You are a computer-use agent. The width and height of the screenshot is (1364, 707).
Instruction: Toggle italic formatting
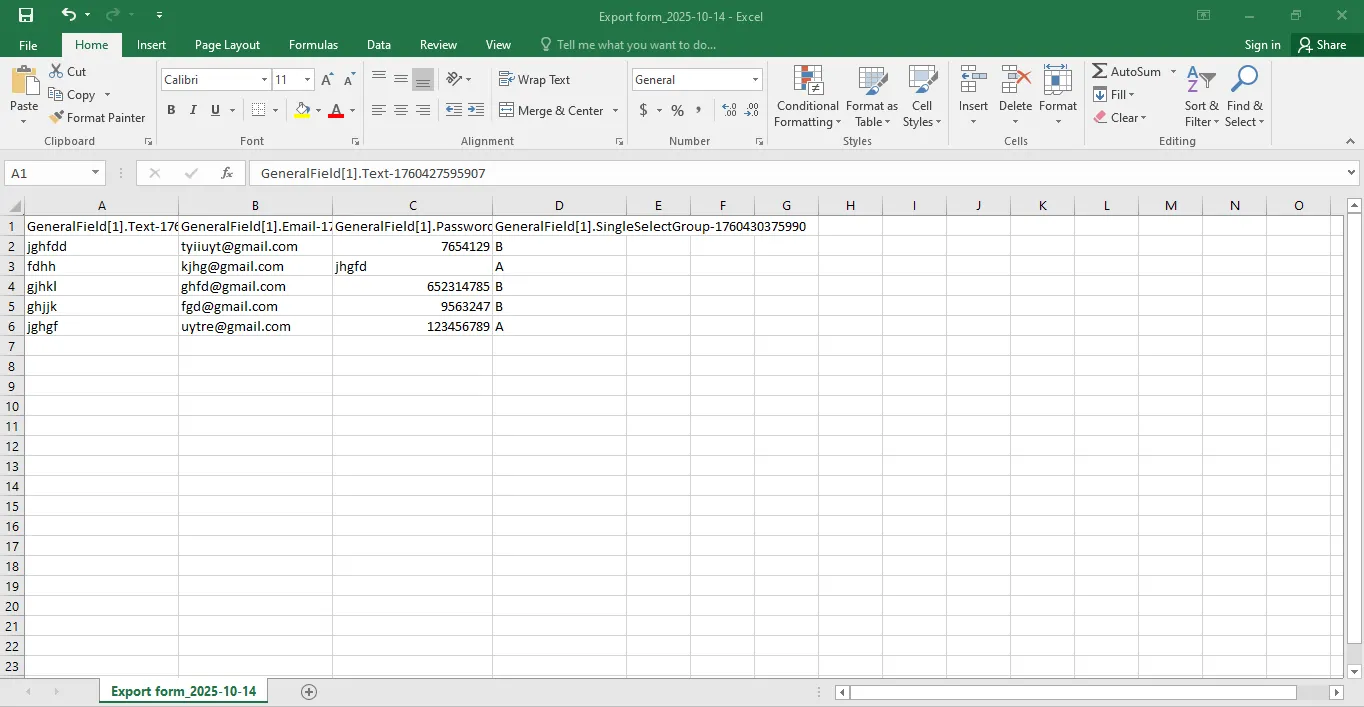pos(194,110)
